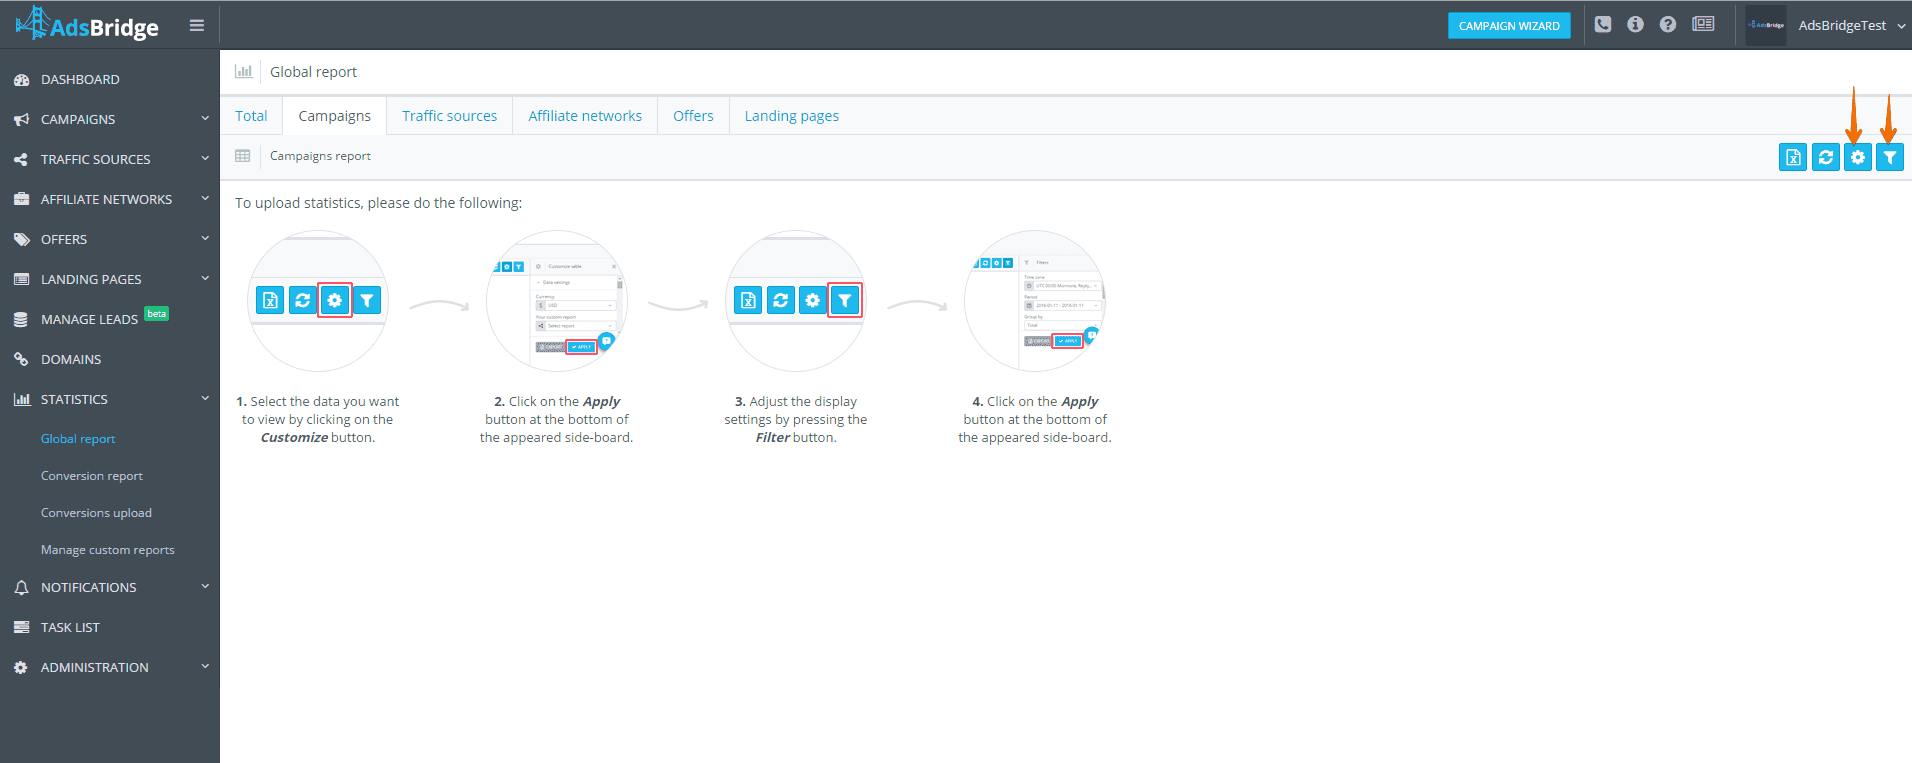
Task: Click the Task List icon
Action: (x=21, y=628)
